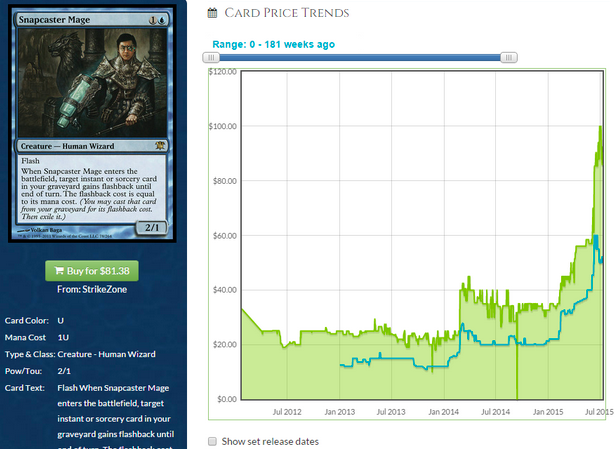Image resolution: width=615 pixels, height=458 pixels.
Task: Click the Type & Class label
Action: click(x=30, y=354)
